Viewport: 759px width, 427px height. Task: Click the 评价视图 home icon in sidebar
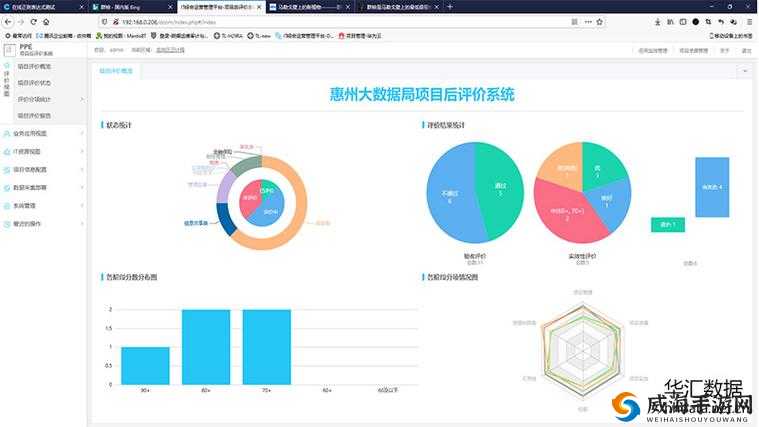[x=7, y=65]
